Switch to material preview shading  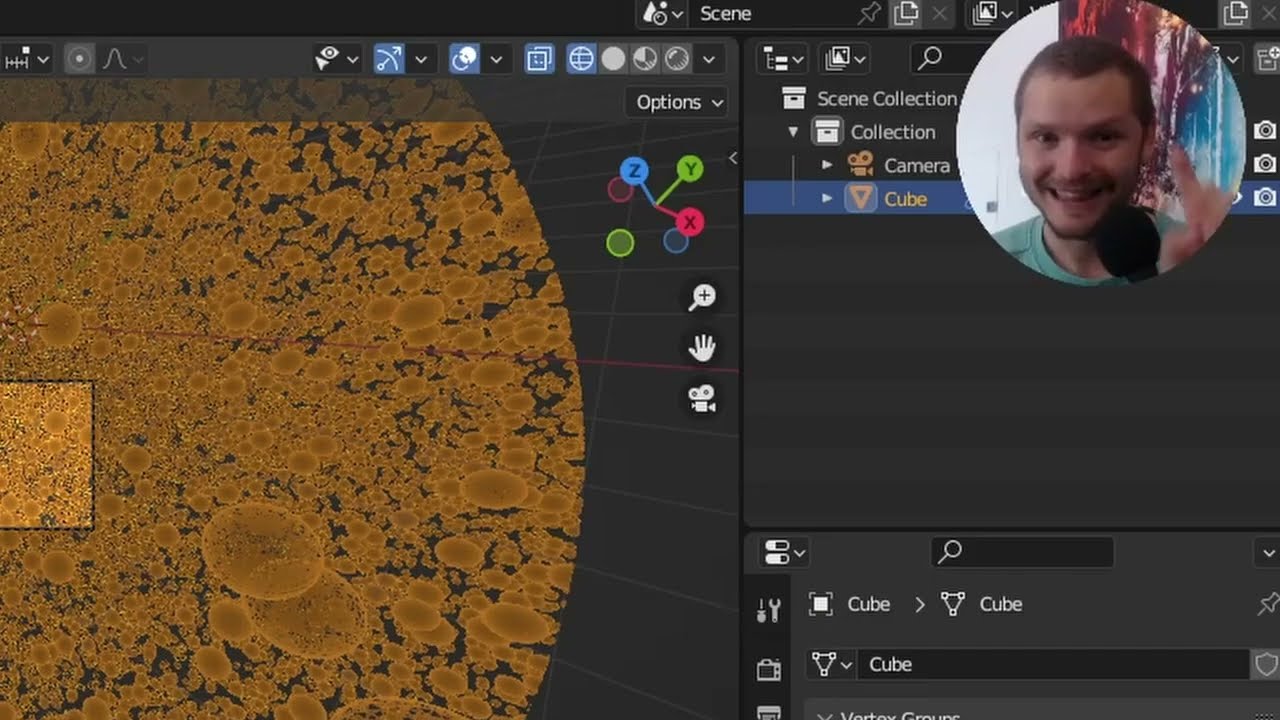point(645,60)
